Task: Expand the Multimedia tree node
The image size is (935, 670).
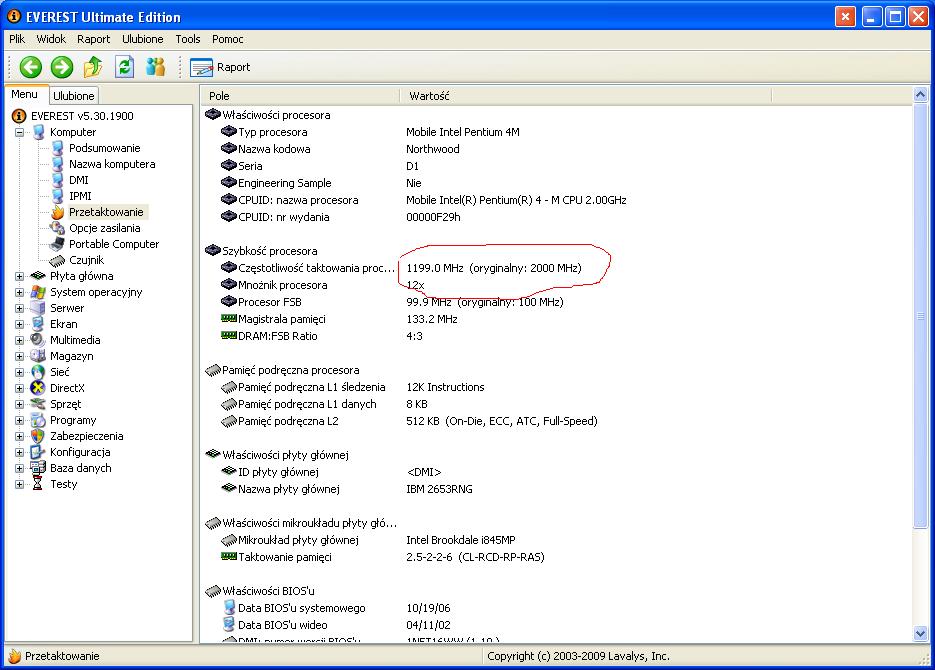Action: click(x=19, y=340)
